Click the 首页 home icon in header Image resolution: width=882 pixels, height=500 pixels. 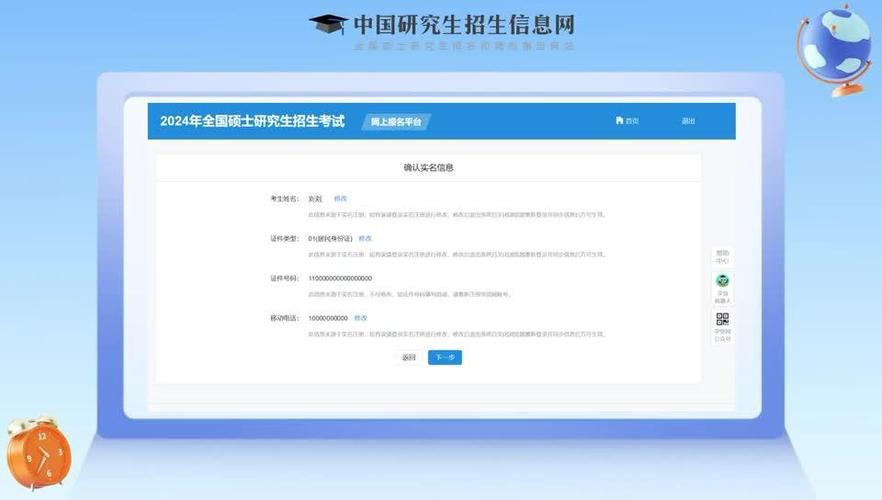pos(619,120)
